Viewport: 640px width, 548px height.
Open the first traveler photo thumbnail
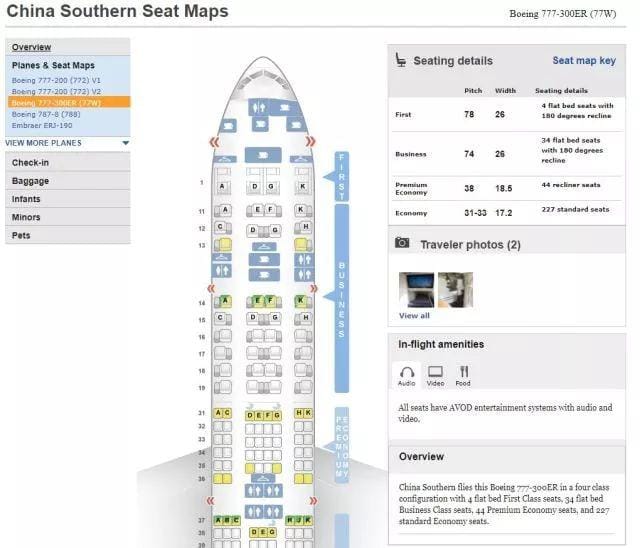[x=415, y=289]
